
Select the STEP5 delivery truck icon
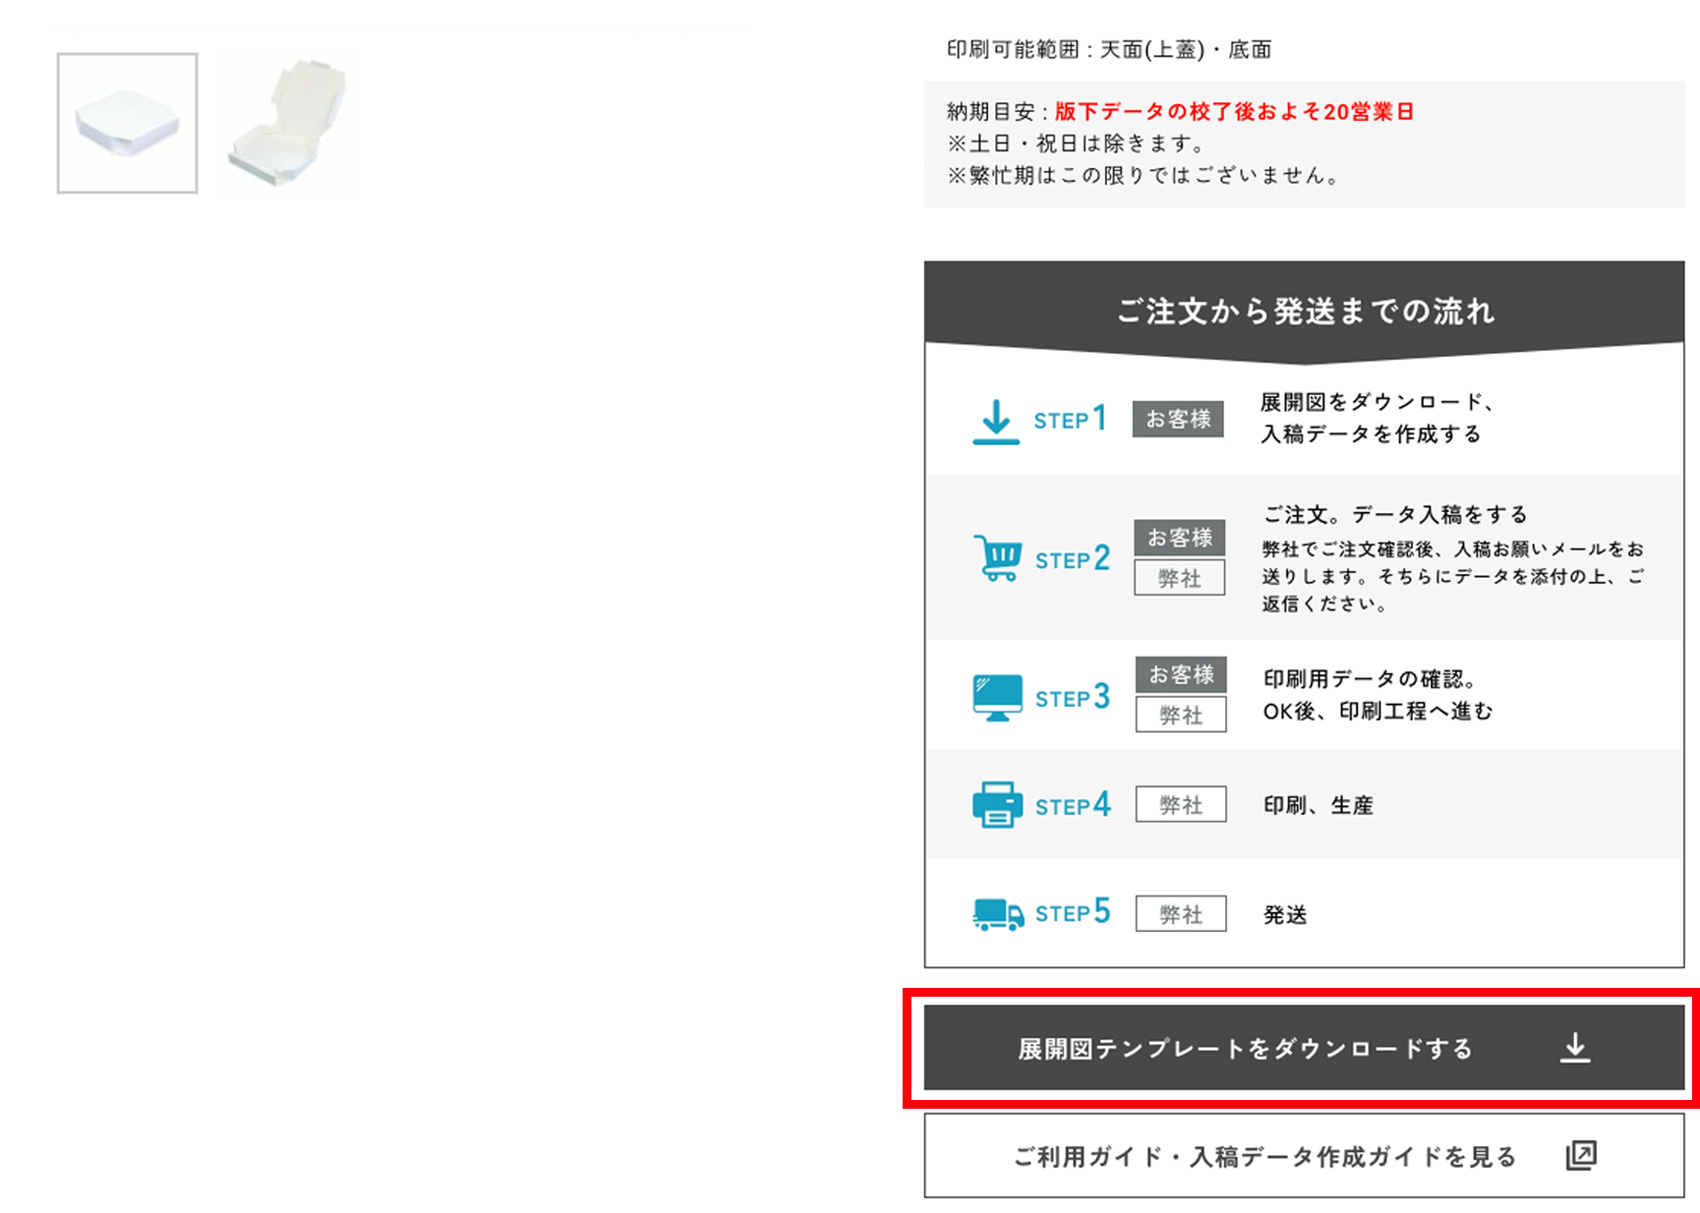996,913
